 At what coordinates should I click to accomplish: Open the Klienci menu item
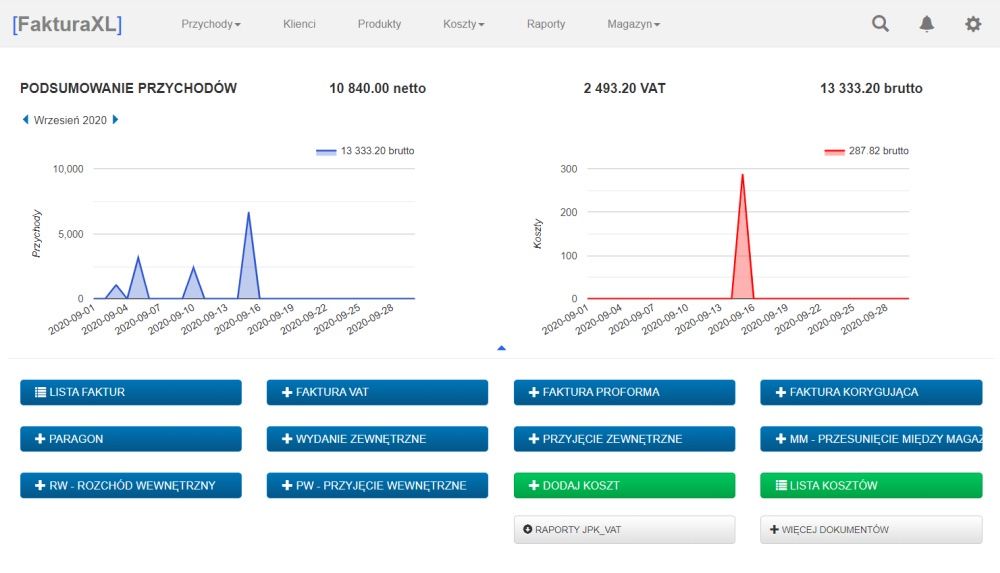(x=299, y=24)
